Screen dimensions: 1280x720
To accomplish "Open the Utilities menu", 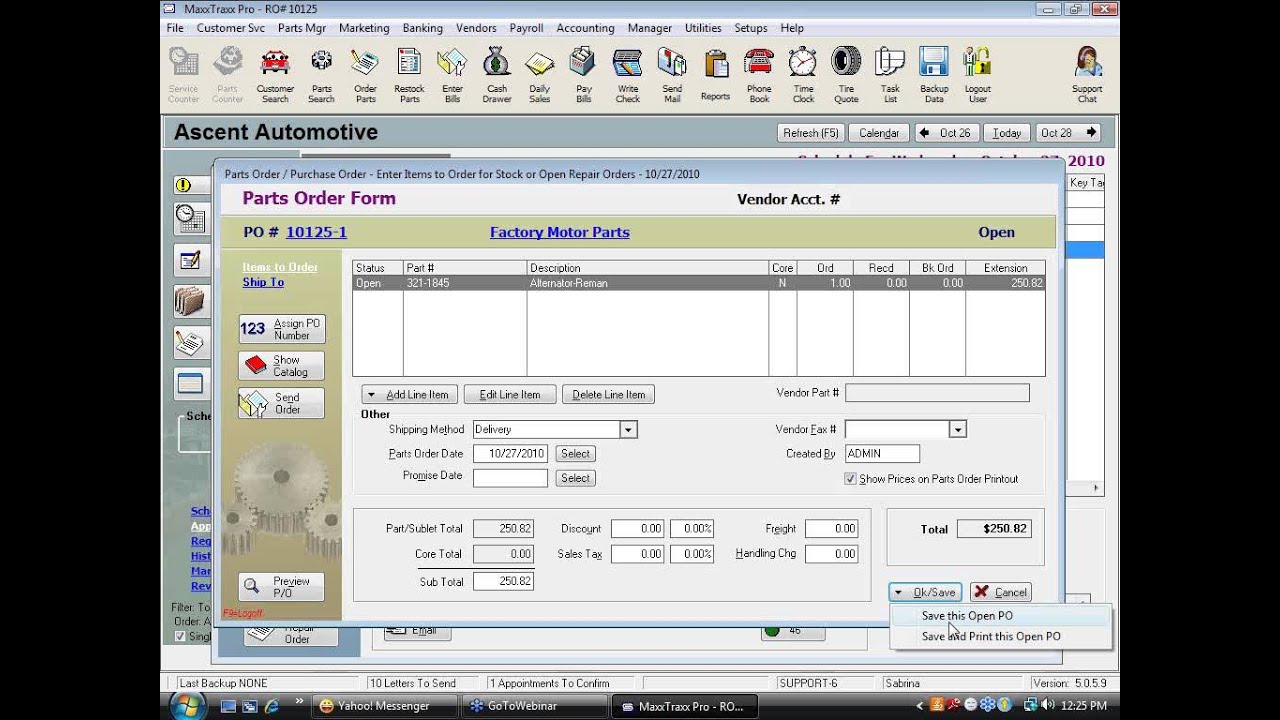I will pyautogui.click(x=703, y=28).
